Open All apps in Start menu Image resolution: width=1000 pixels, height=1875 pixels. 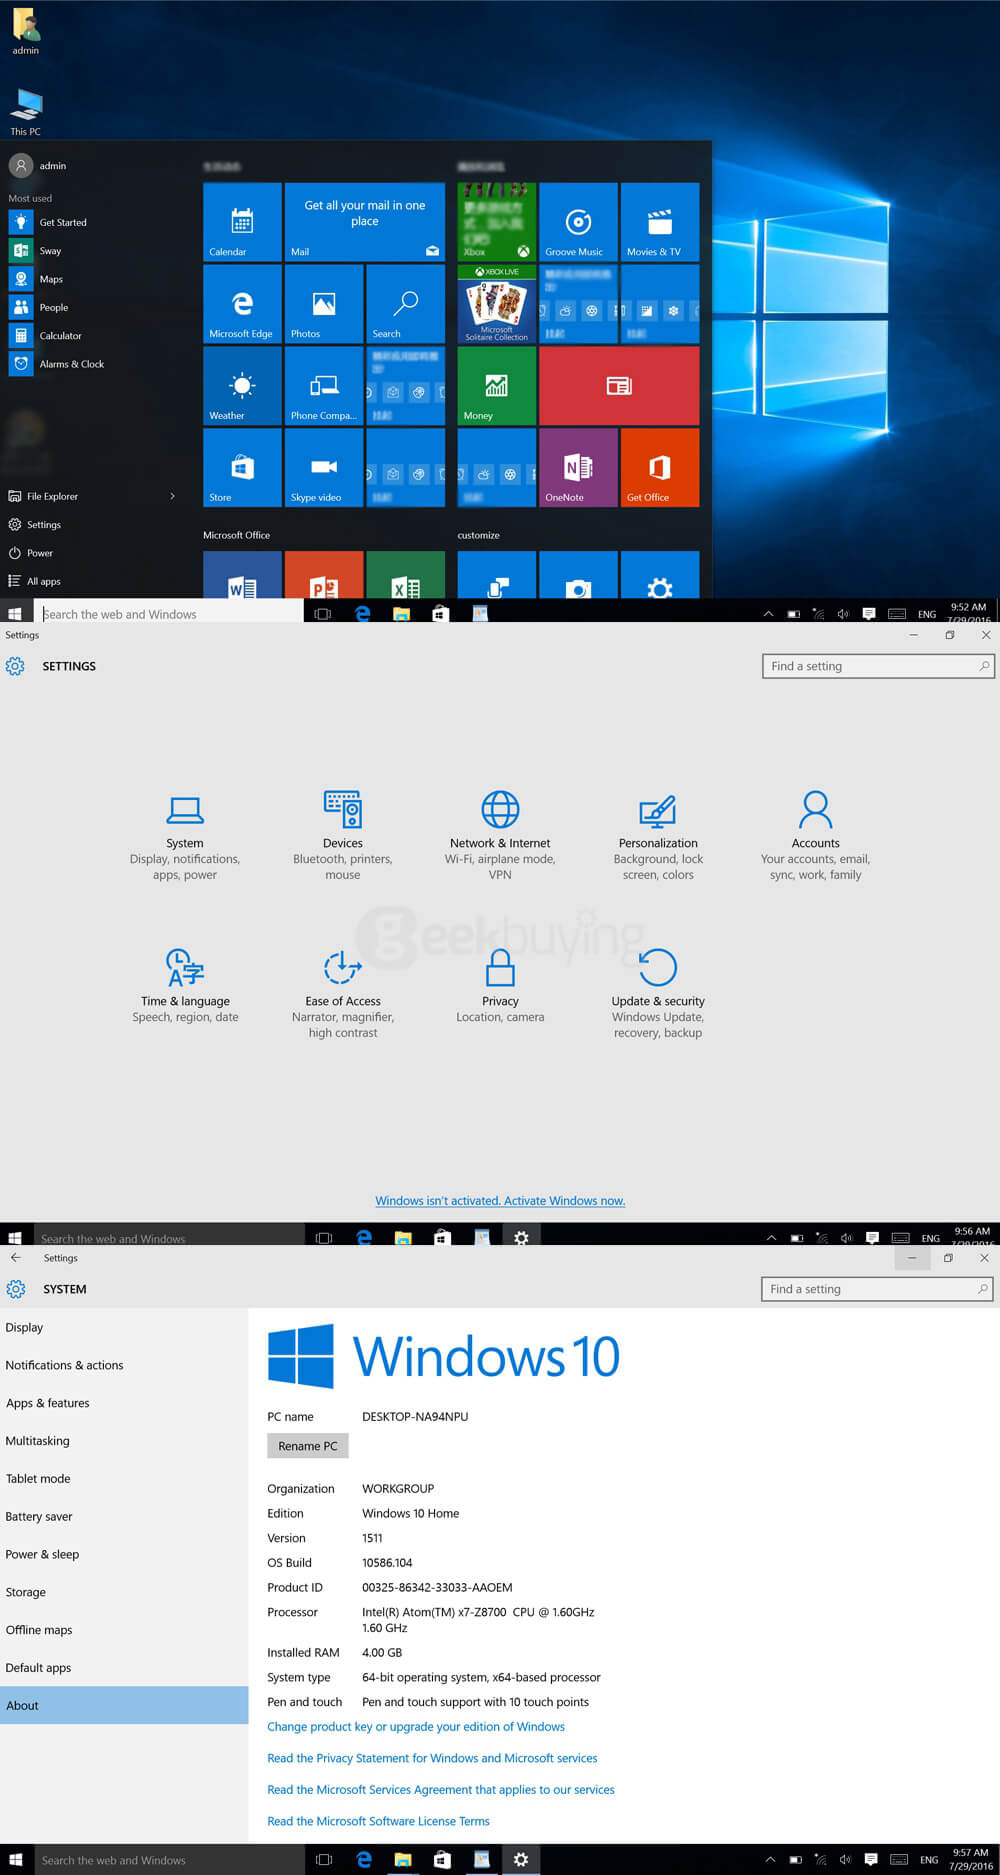43,581
